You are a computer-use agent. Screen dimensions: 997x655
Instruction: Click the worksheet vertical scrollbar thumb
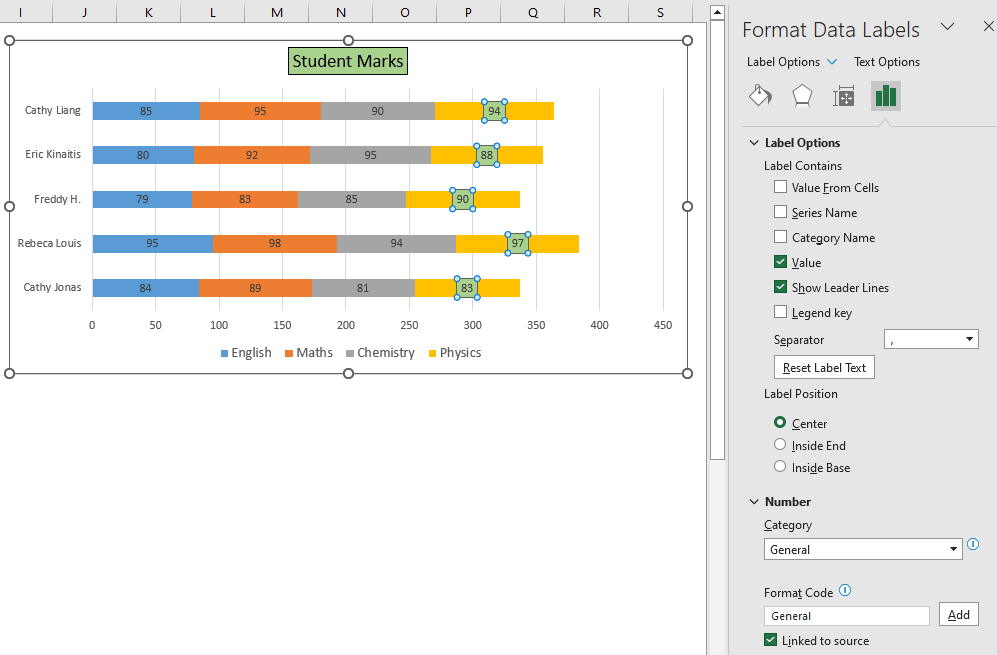click(717, 239)
